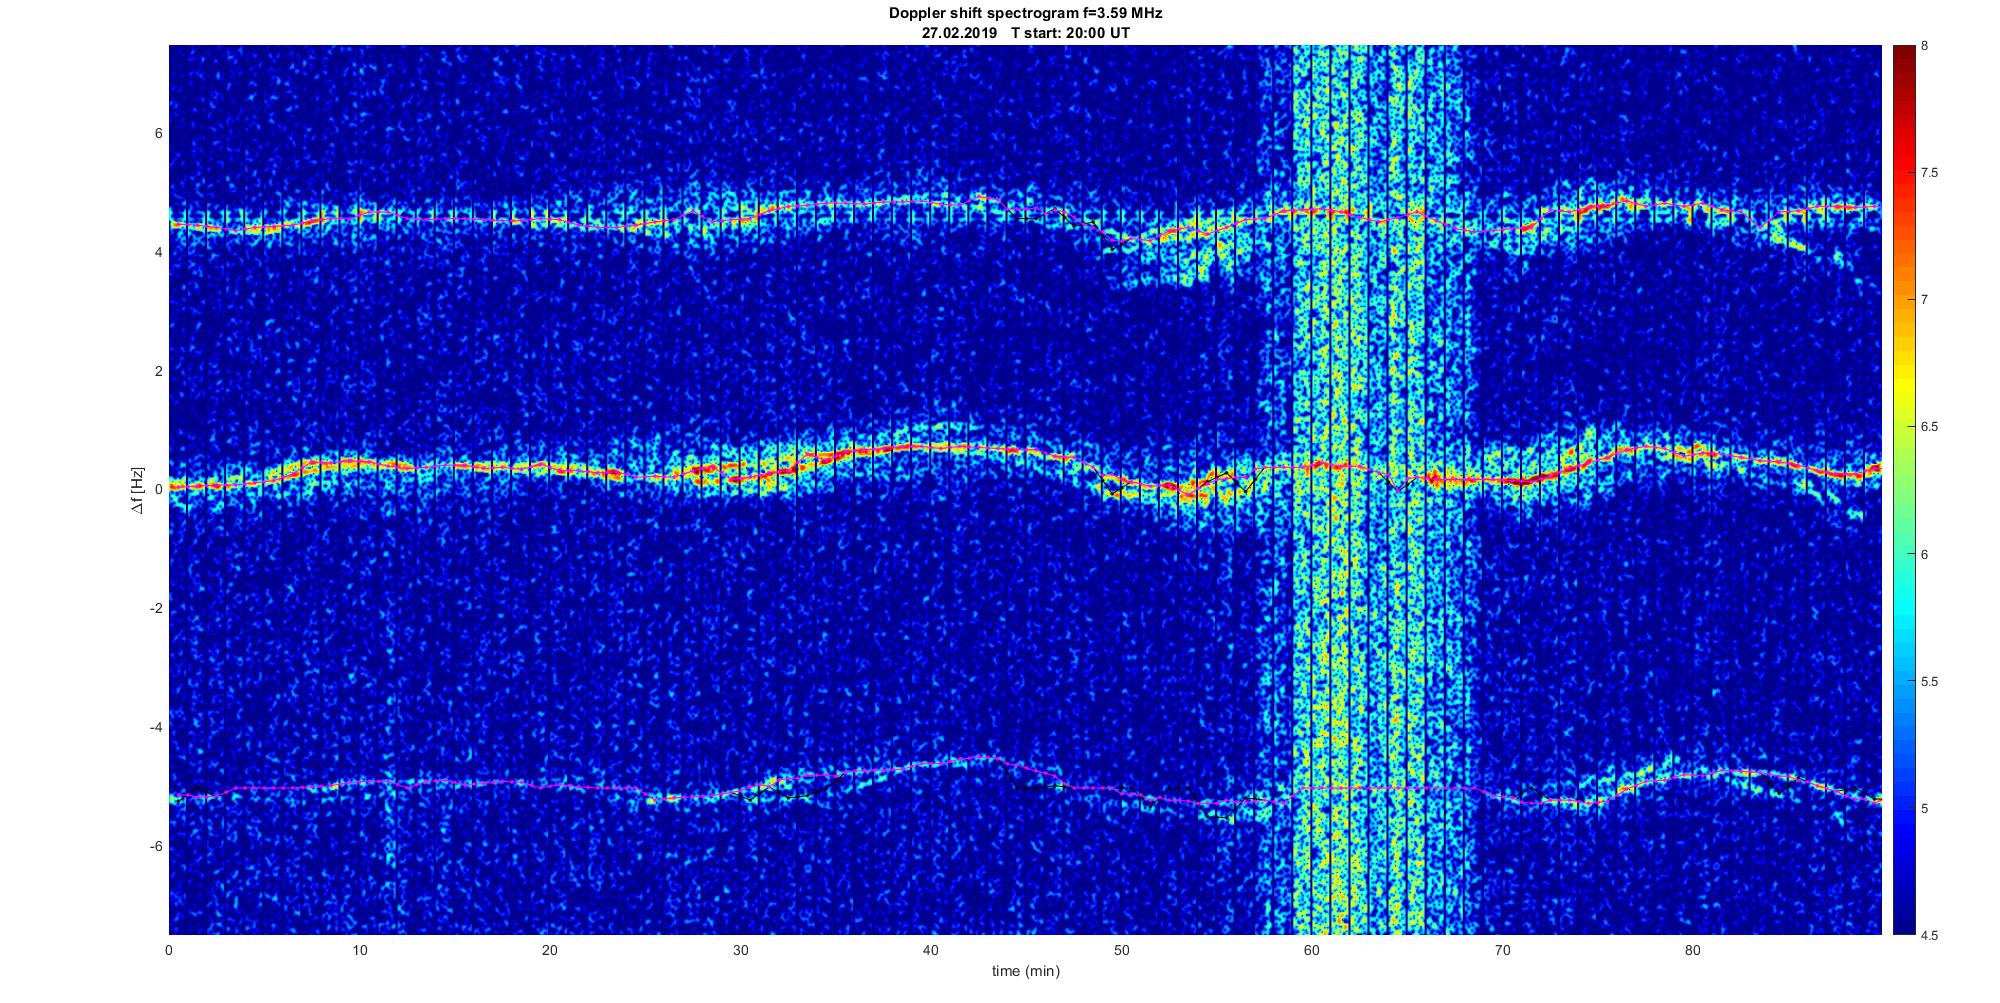Click the y-axis tick label '-4'

(156, 727)
